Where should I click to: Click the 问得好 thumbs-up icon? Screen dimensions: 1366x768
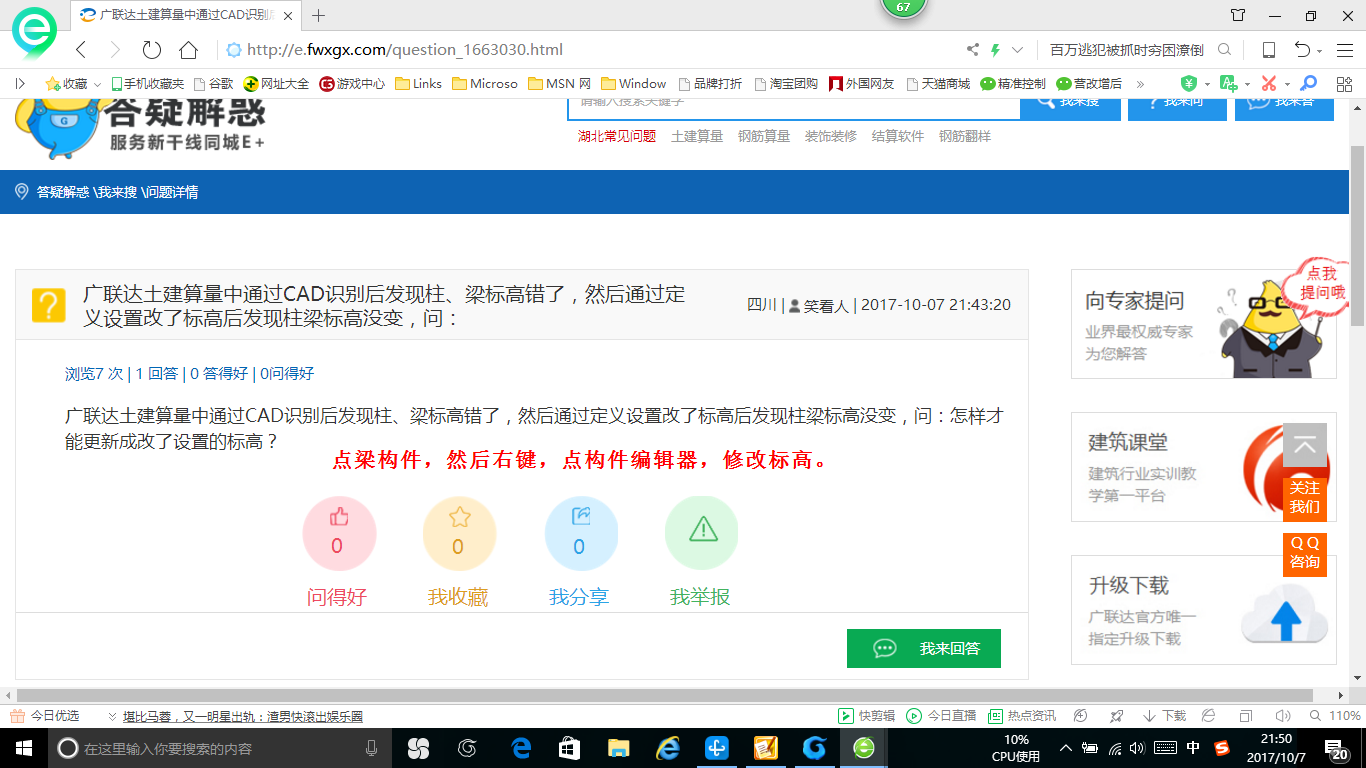tap(339, 533)
